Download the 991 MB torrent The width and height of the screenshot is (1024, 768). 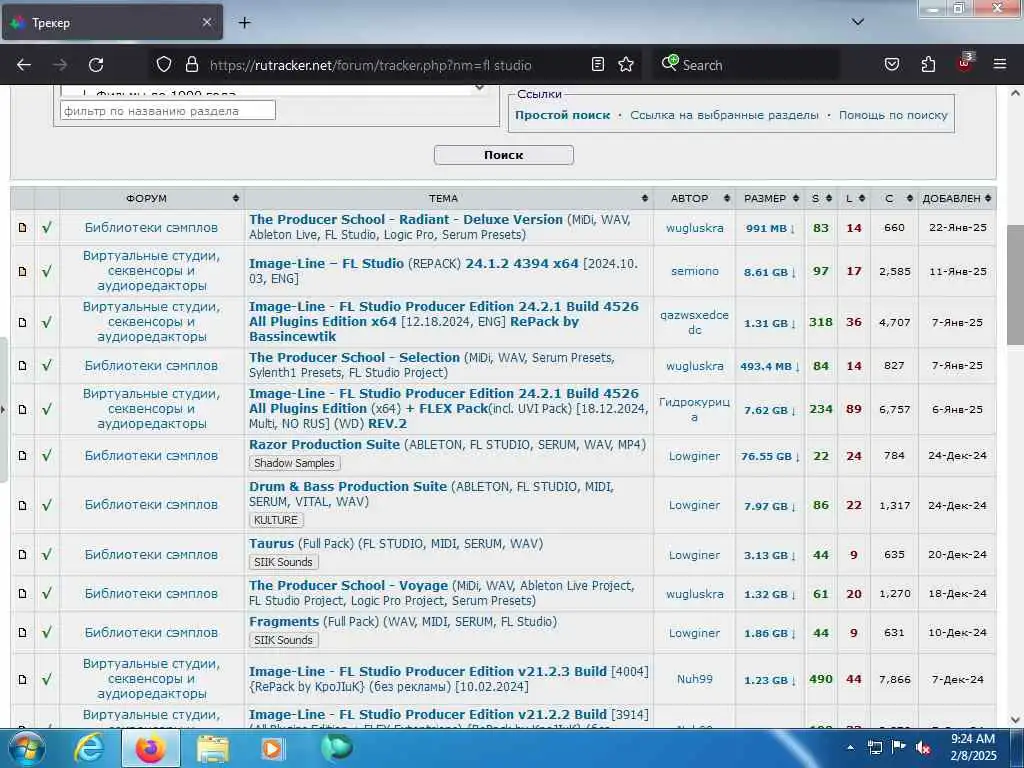[770, 229]
